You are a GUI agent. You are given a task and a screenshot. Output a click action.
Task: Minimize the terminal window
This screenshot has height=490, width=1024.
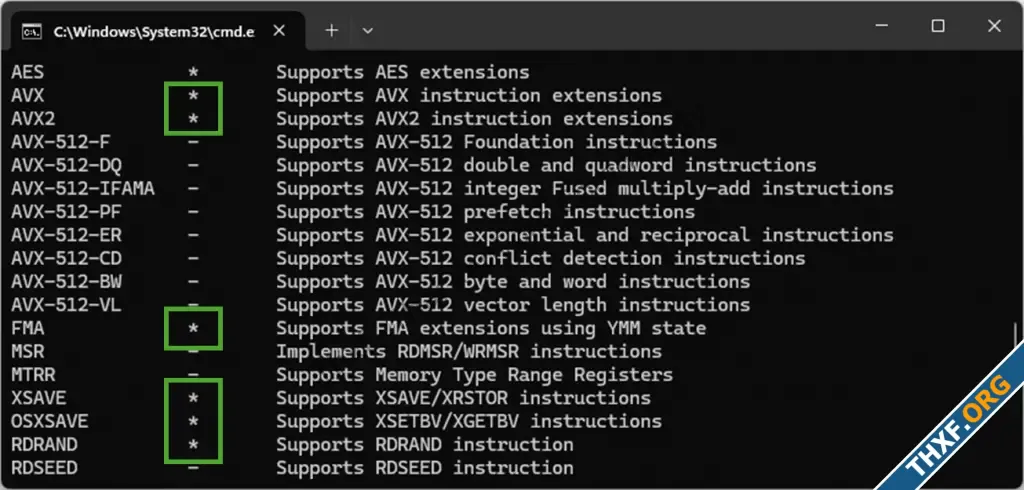(882, 26)
